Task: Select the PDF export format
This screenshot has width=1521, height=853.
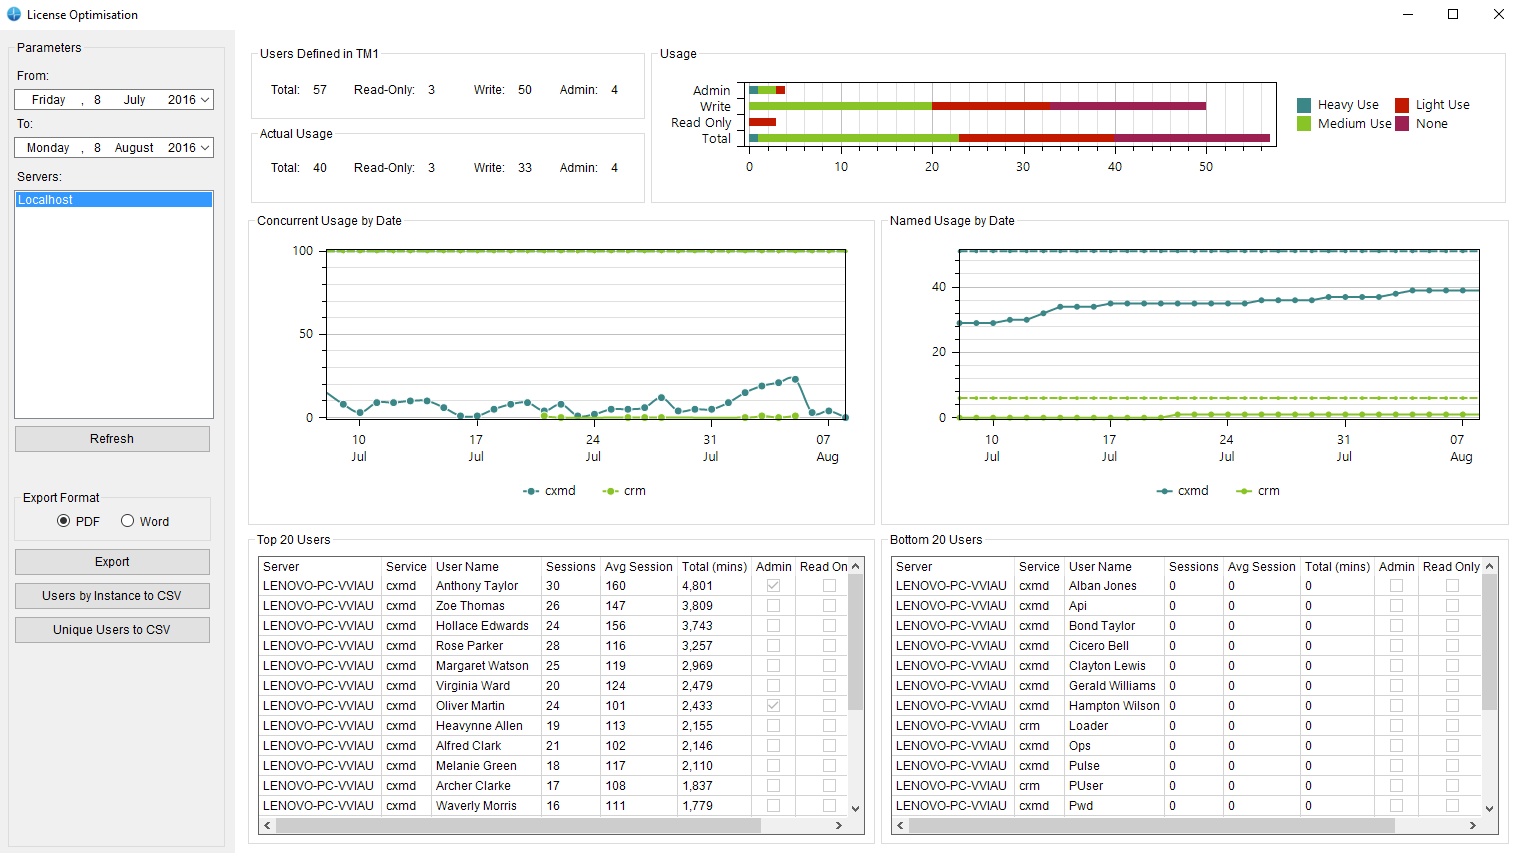Action: click(x=63, y=521)
